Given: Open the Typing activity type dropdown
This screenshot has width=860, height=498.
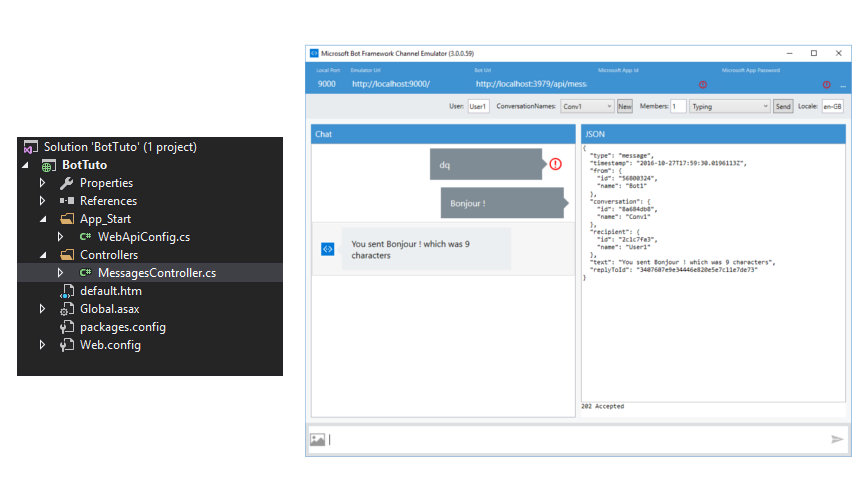Looking at the screenshot, I should tap(730, 106).
